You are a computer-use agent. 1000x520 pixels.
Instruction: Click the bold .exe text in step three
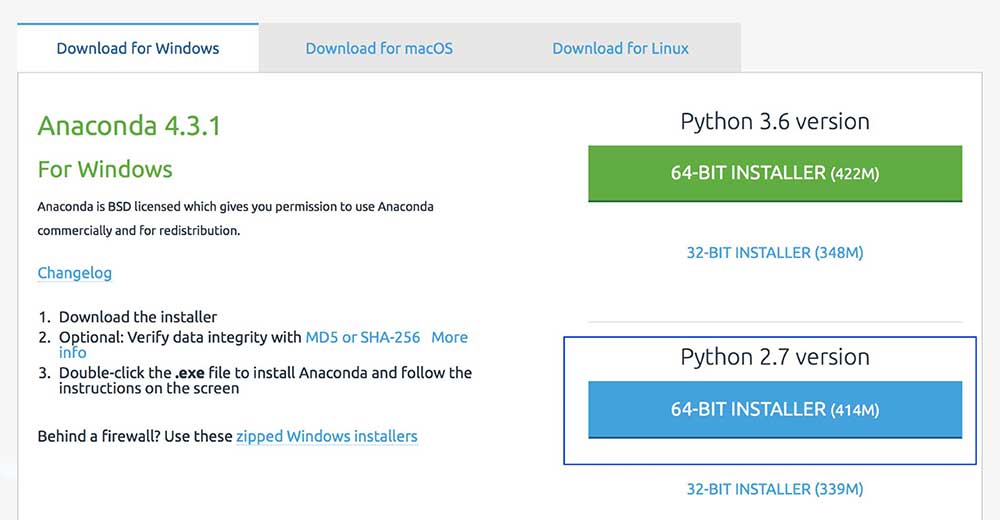tap(189, 373)
